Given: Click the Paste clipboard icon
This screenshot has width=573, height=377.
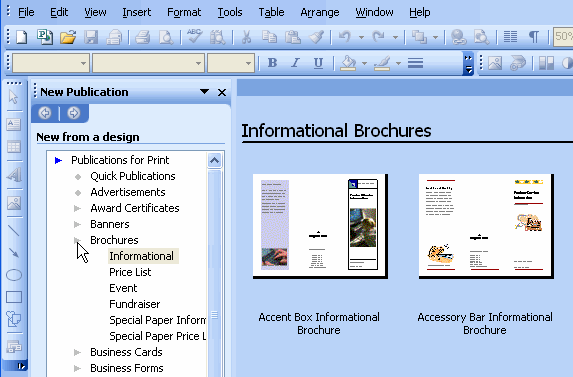Looking at the screenshot, I should point(293,37).
